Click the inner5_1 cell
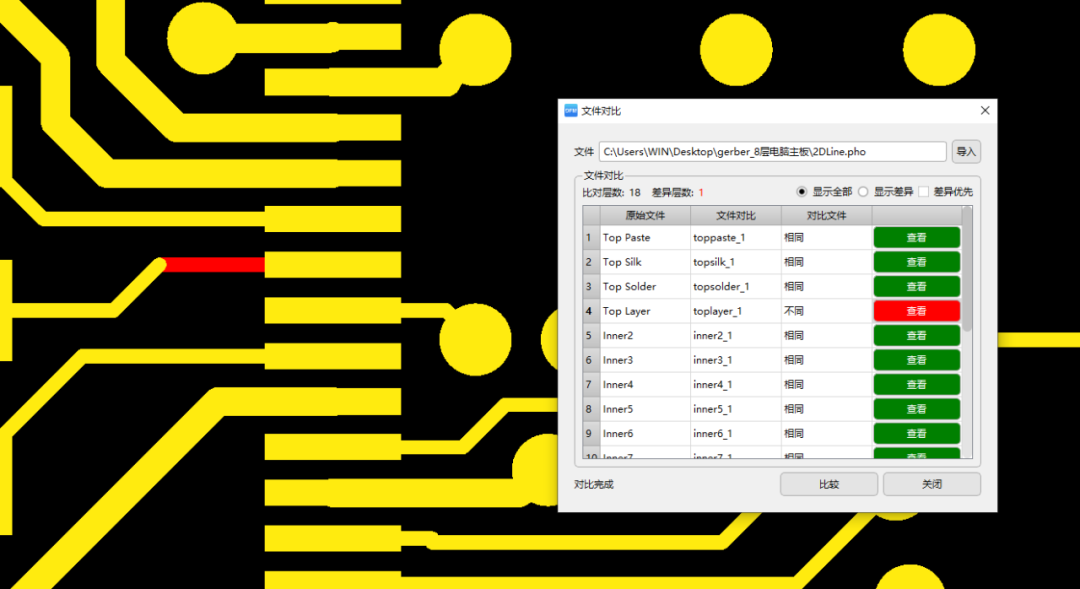The width and height of the screenshot is (1080, 589). pos(736,409)
